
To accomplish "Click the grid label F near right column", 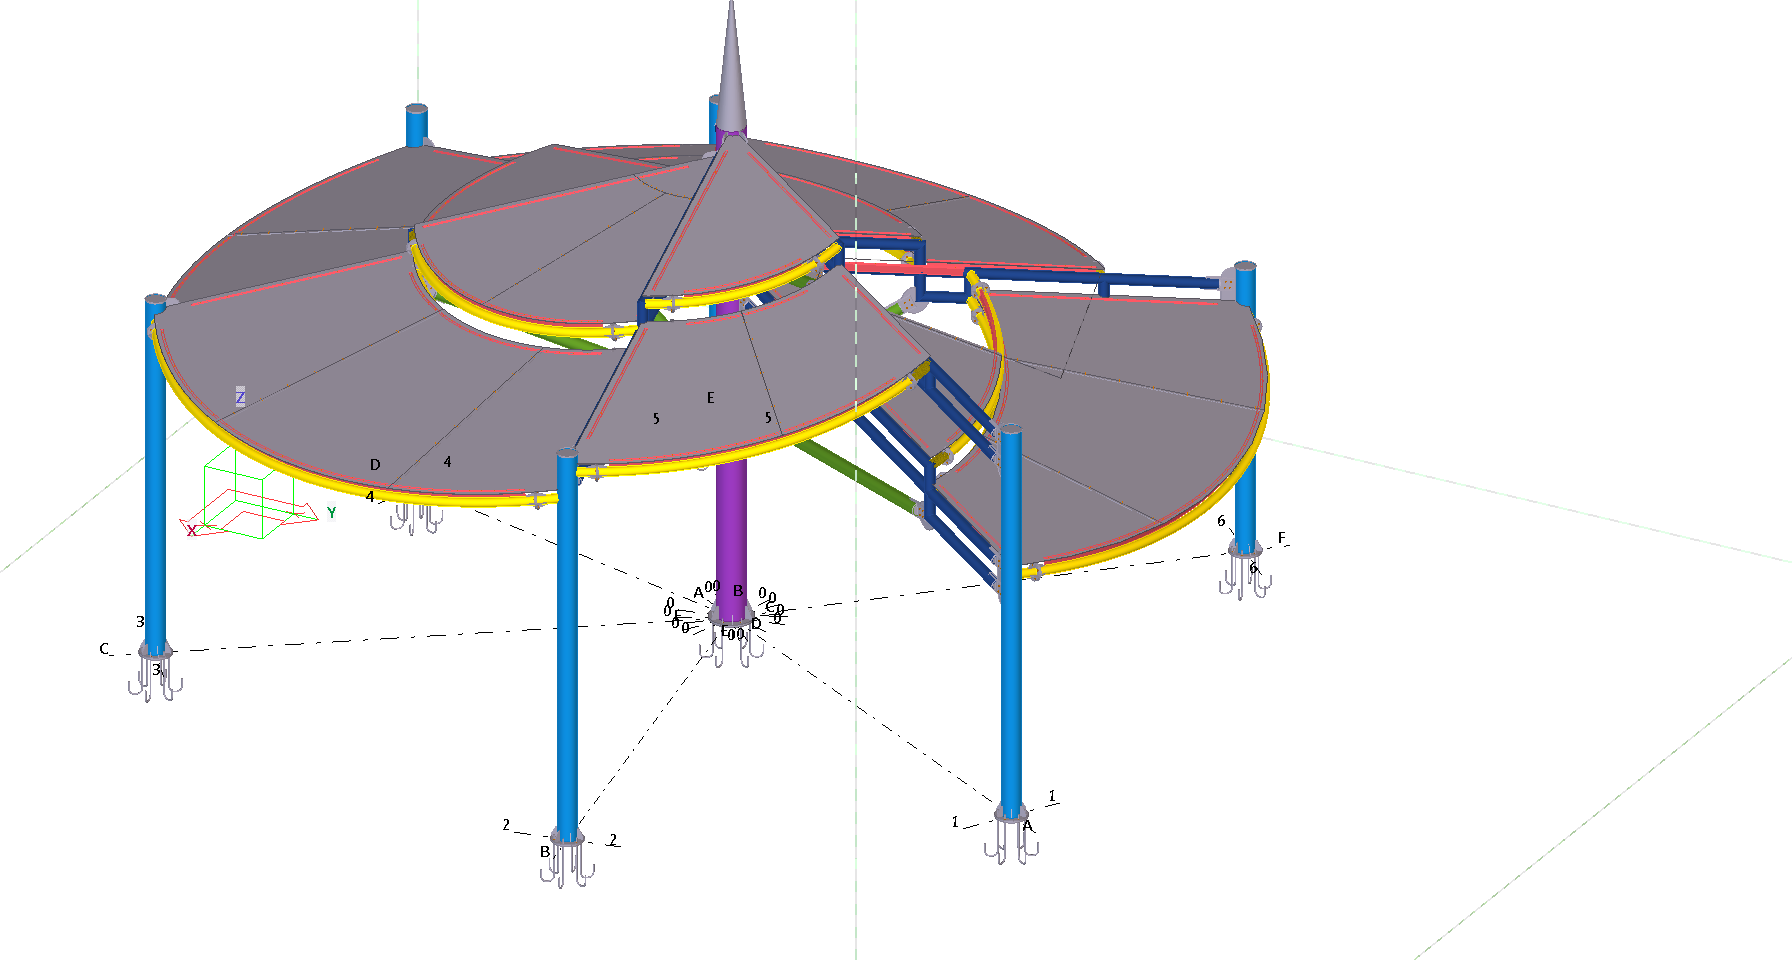I will pos(1282,538).
